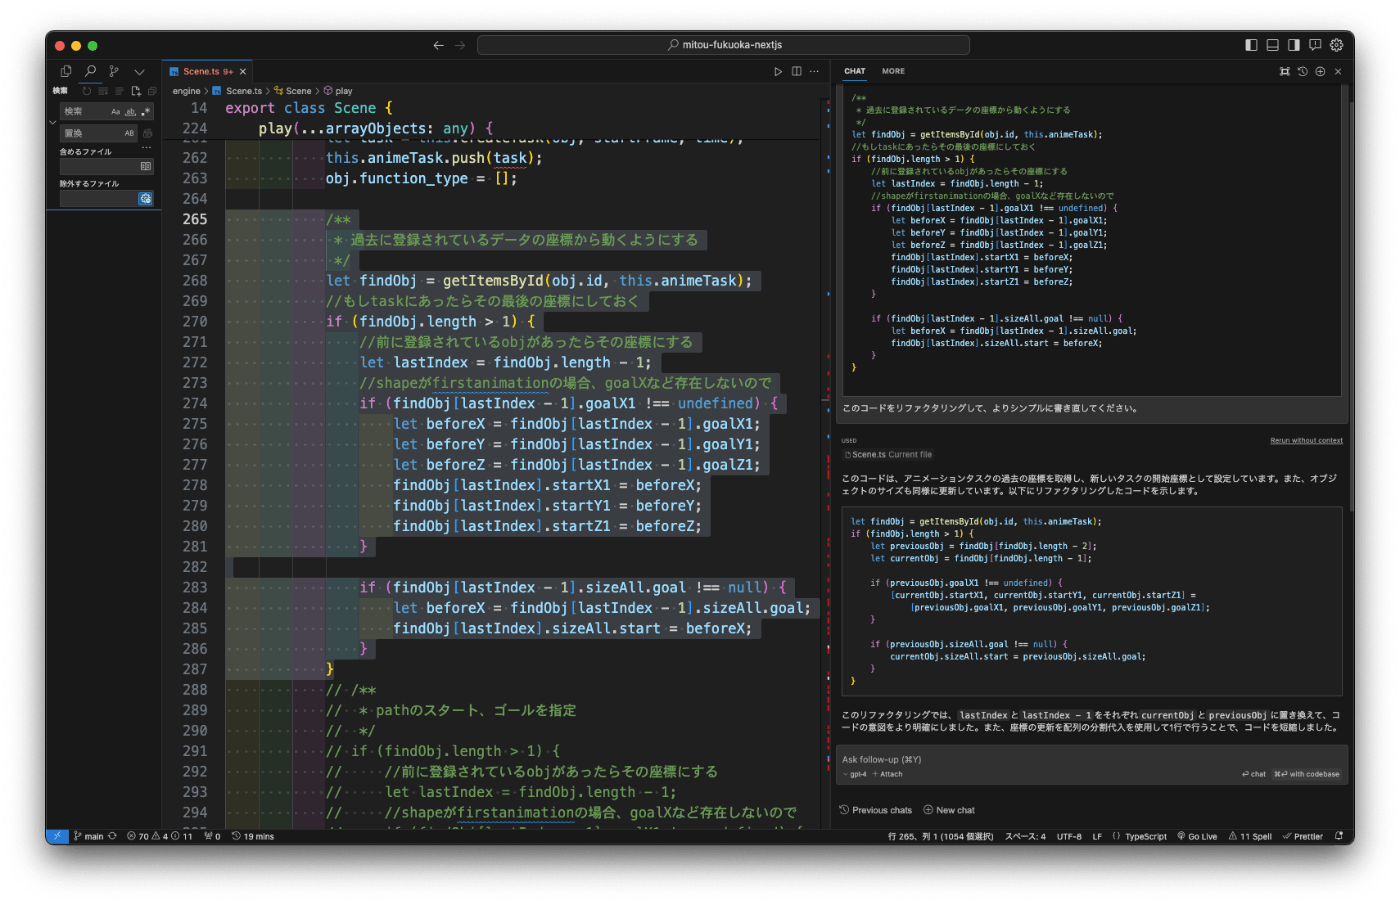Click the Ask follow-up input
The width and height of the screenshot is (1400, 905).
(x=1094, y=760)
